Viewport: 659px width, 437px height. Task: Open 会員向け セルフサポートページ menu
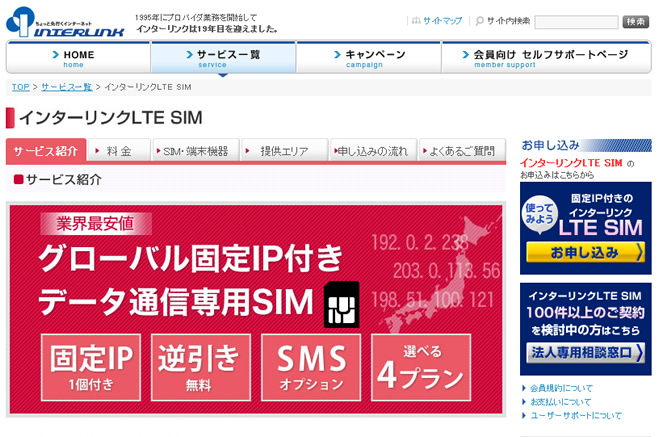tap(546, 58)
